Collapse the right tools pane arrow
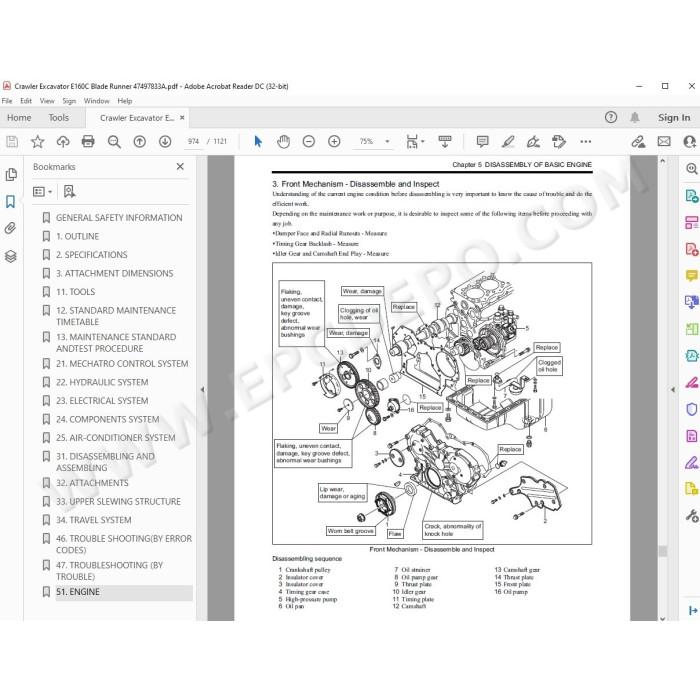 pyautogui.click(x=673, y=389)
